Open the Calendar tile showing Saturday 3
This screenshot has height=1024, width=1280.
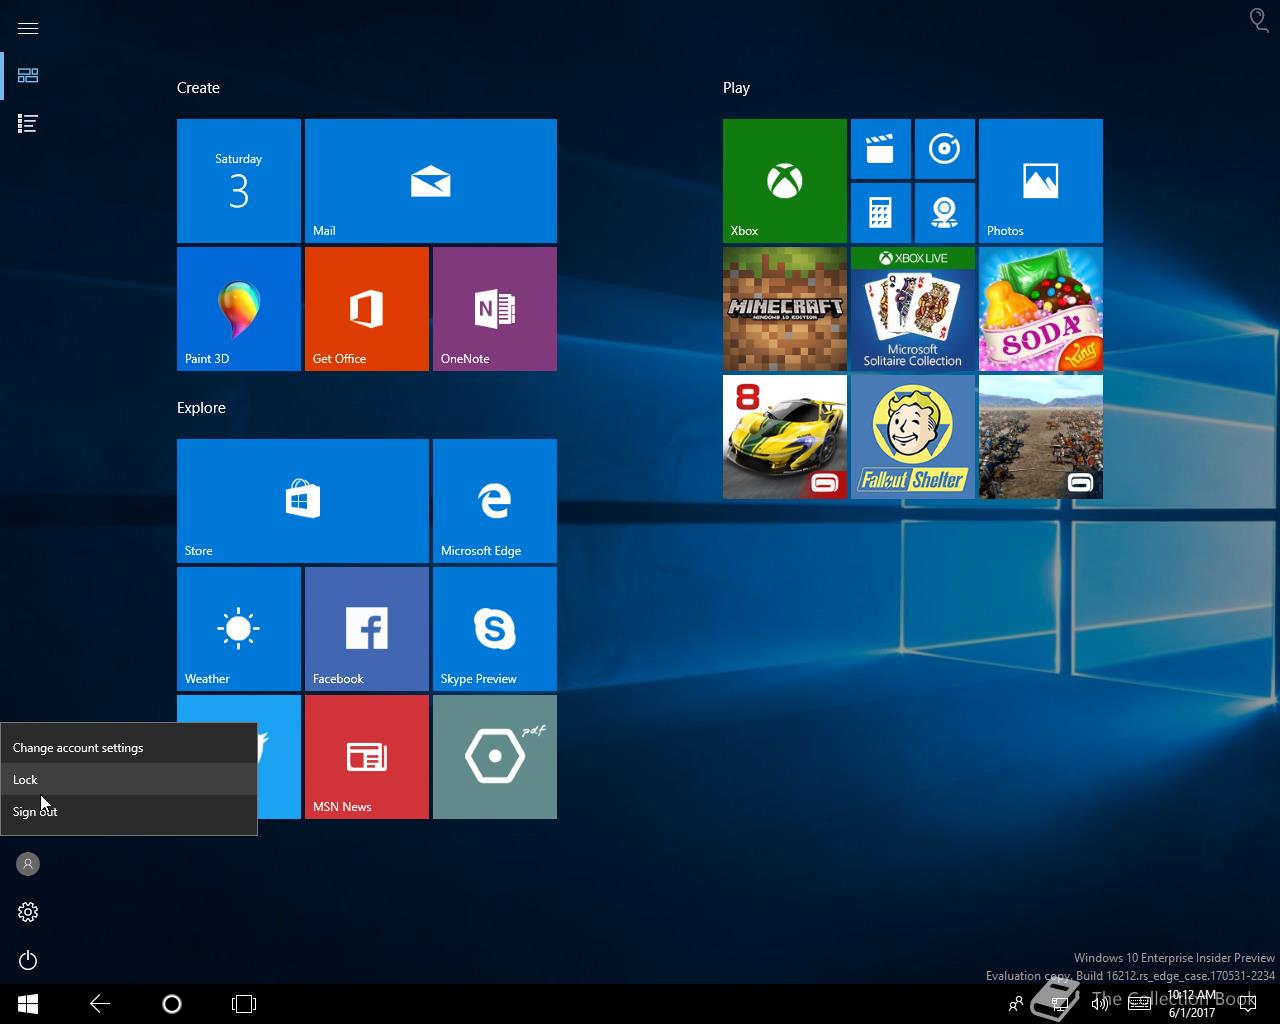239,181
